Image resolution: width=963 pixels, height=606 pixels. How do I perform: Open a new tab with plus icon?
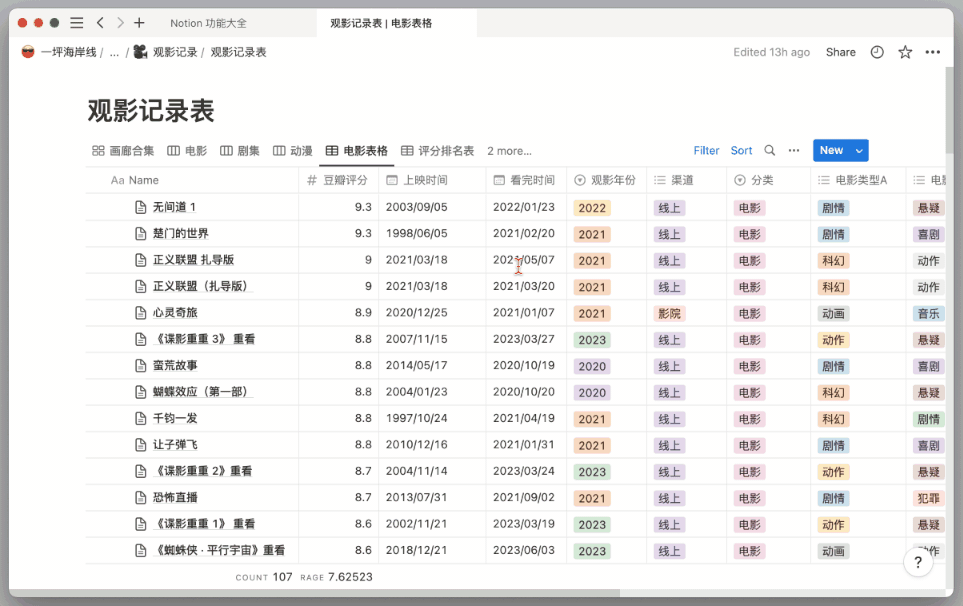coord(139,23)
